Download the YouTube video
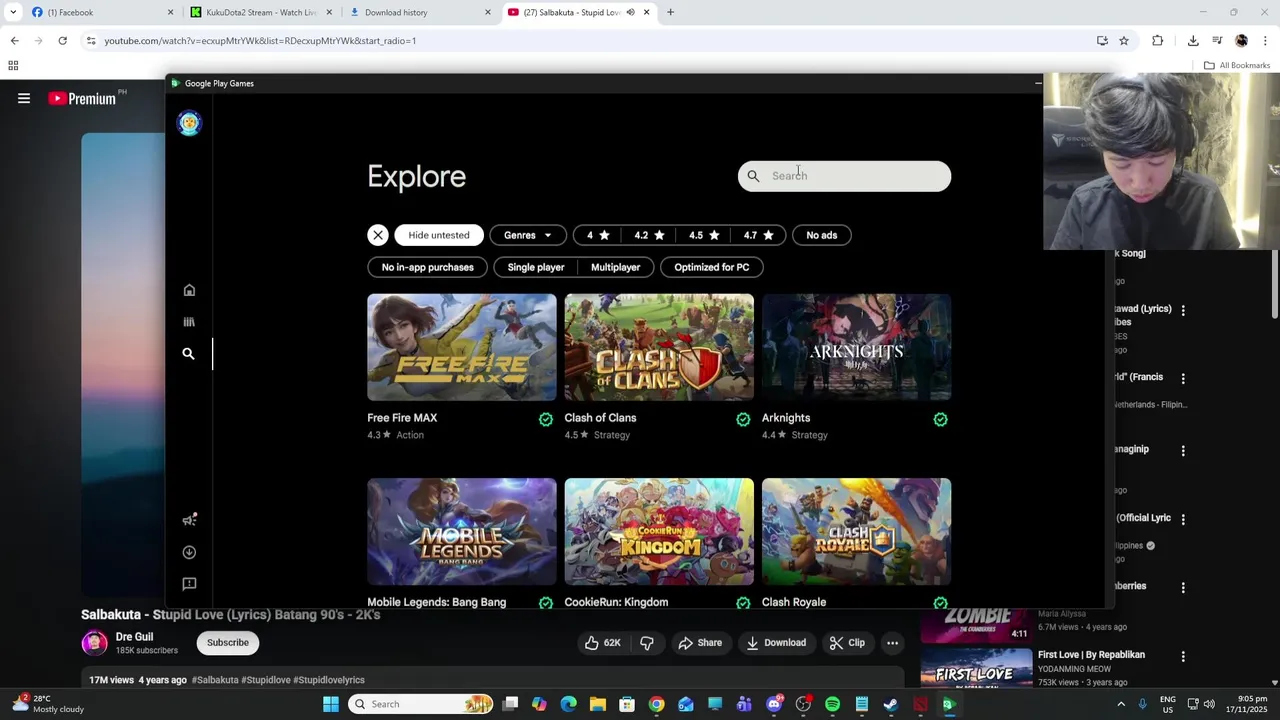1280x720 pixels. tap(776, 643)
